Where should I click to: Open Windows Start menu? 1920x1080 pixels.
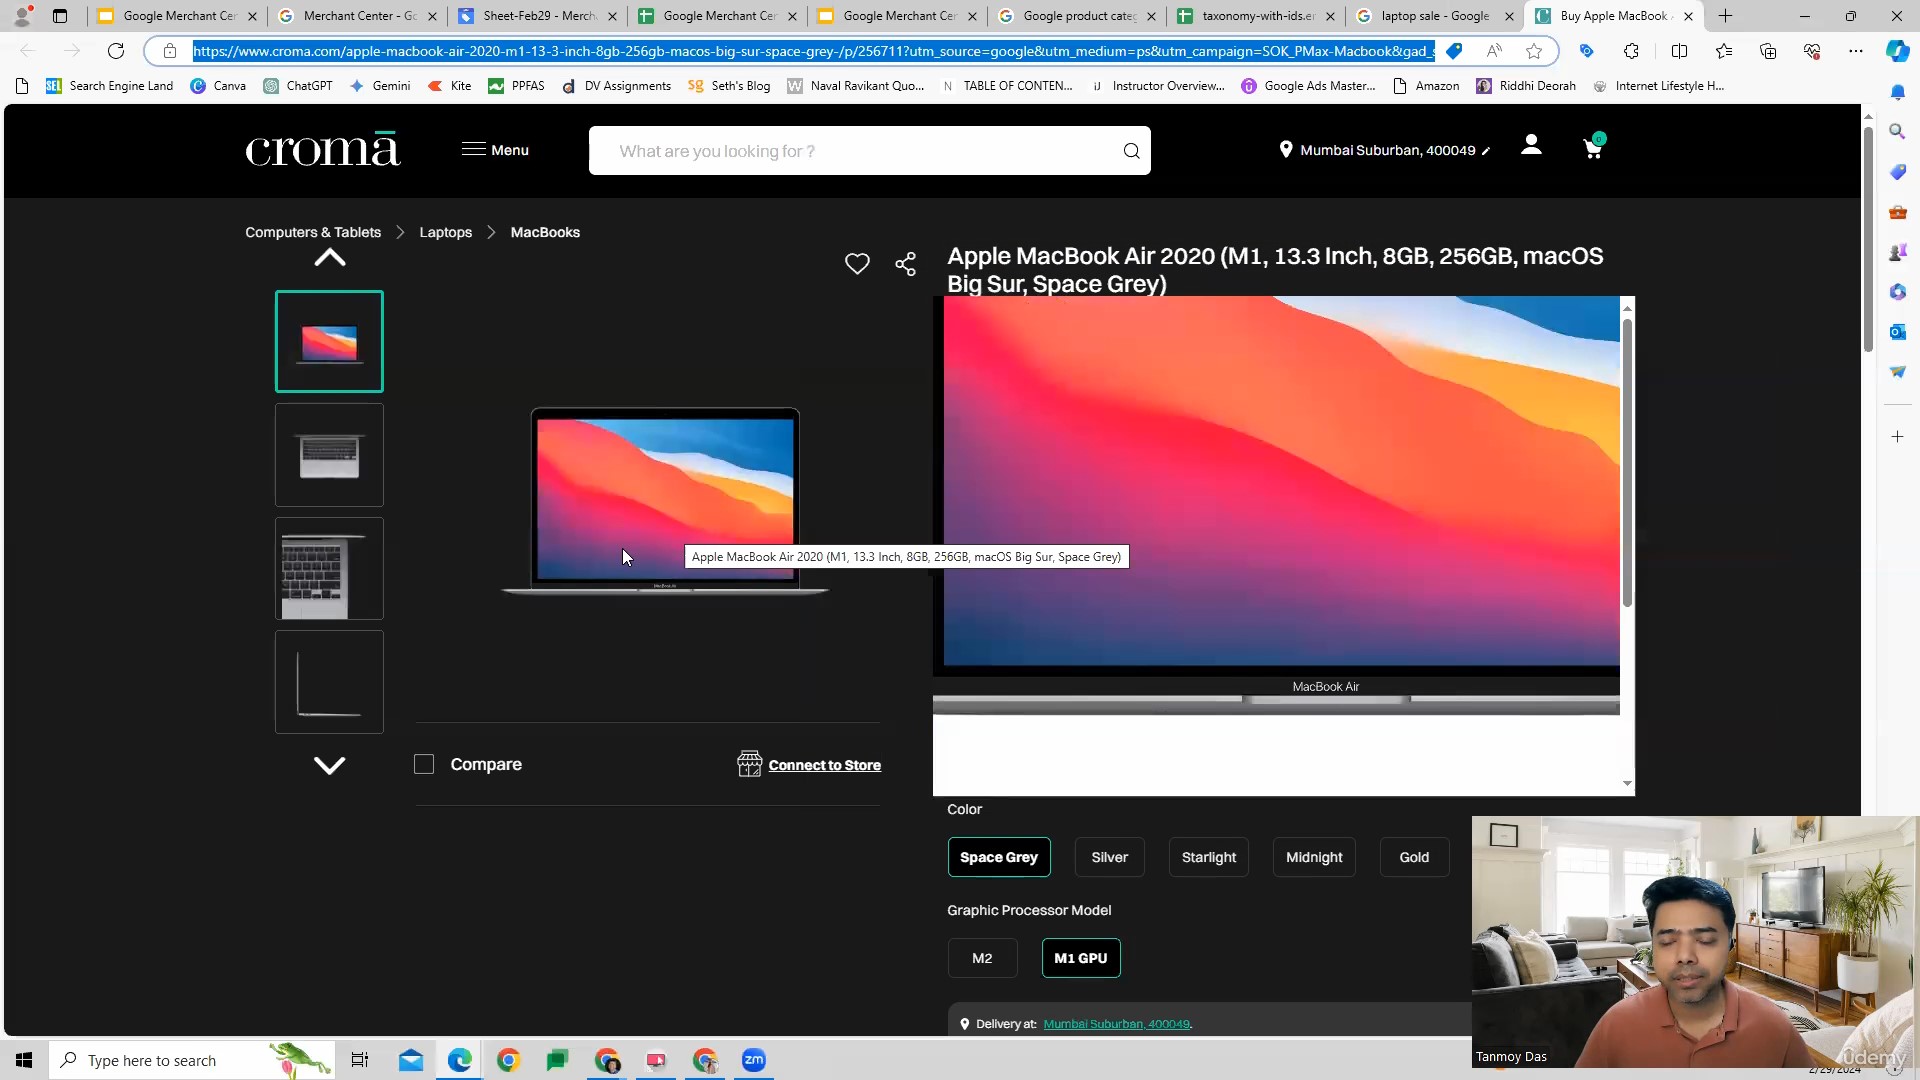(x=24, y=1060)
